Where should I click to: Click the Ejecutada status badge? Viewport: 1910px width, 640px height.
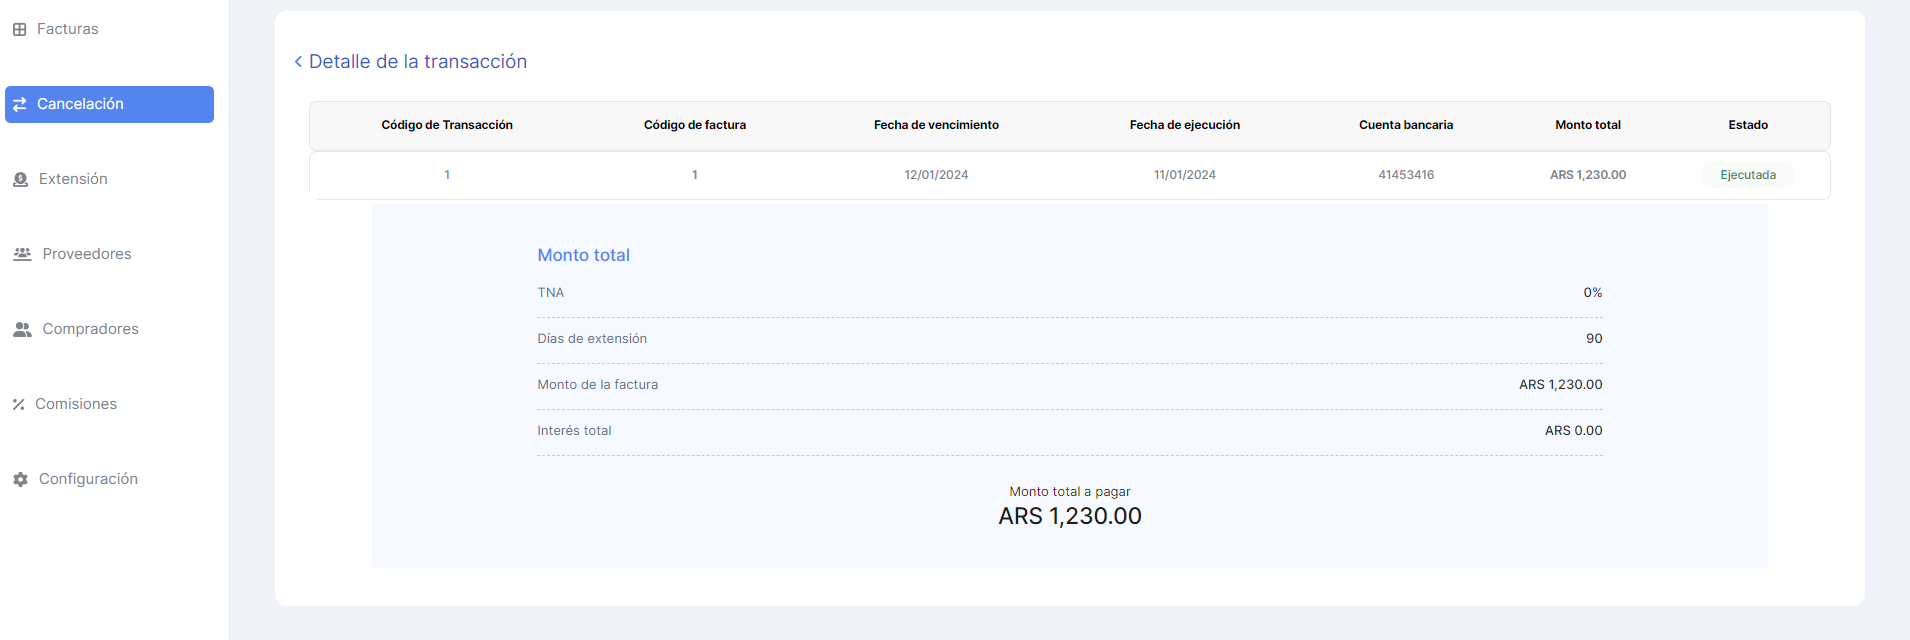click(x=1747, y=175)
